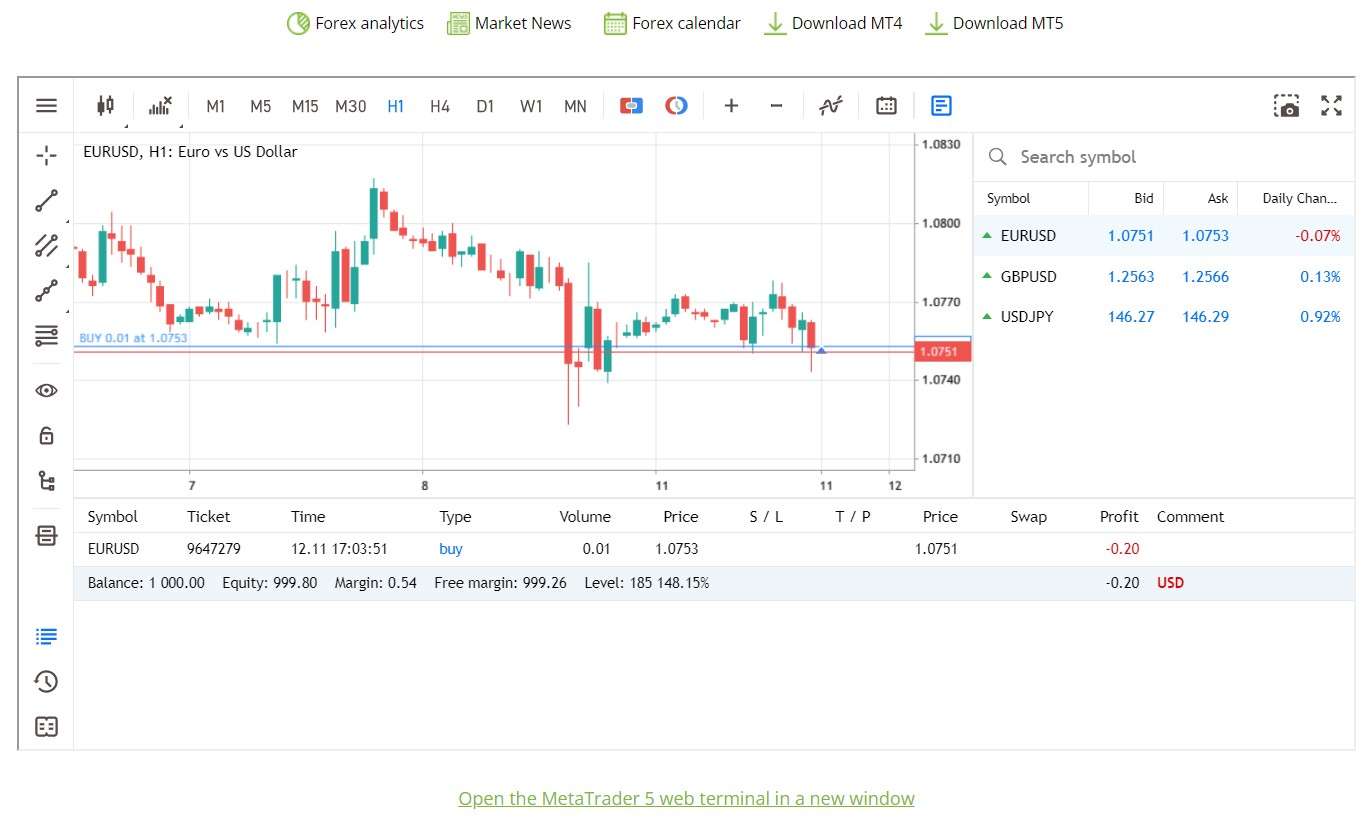Toggle chart auto-scroll icon
This screenshot has width=1369, height=824.
click(x=831, y=106)
